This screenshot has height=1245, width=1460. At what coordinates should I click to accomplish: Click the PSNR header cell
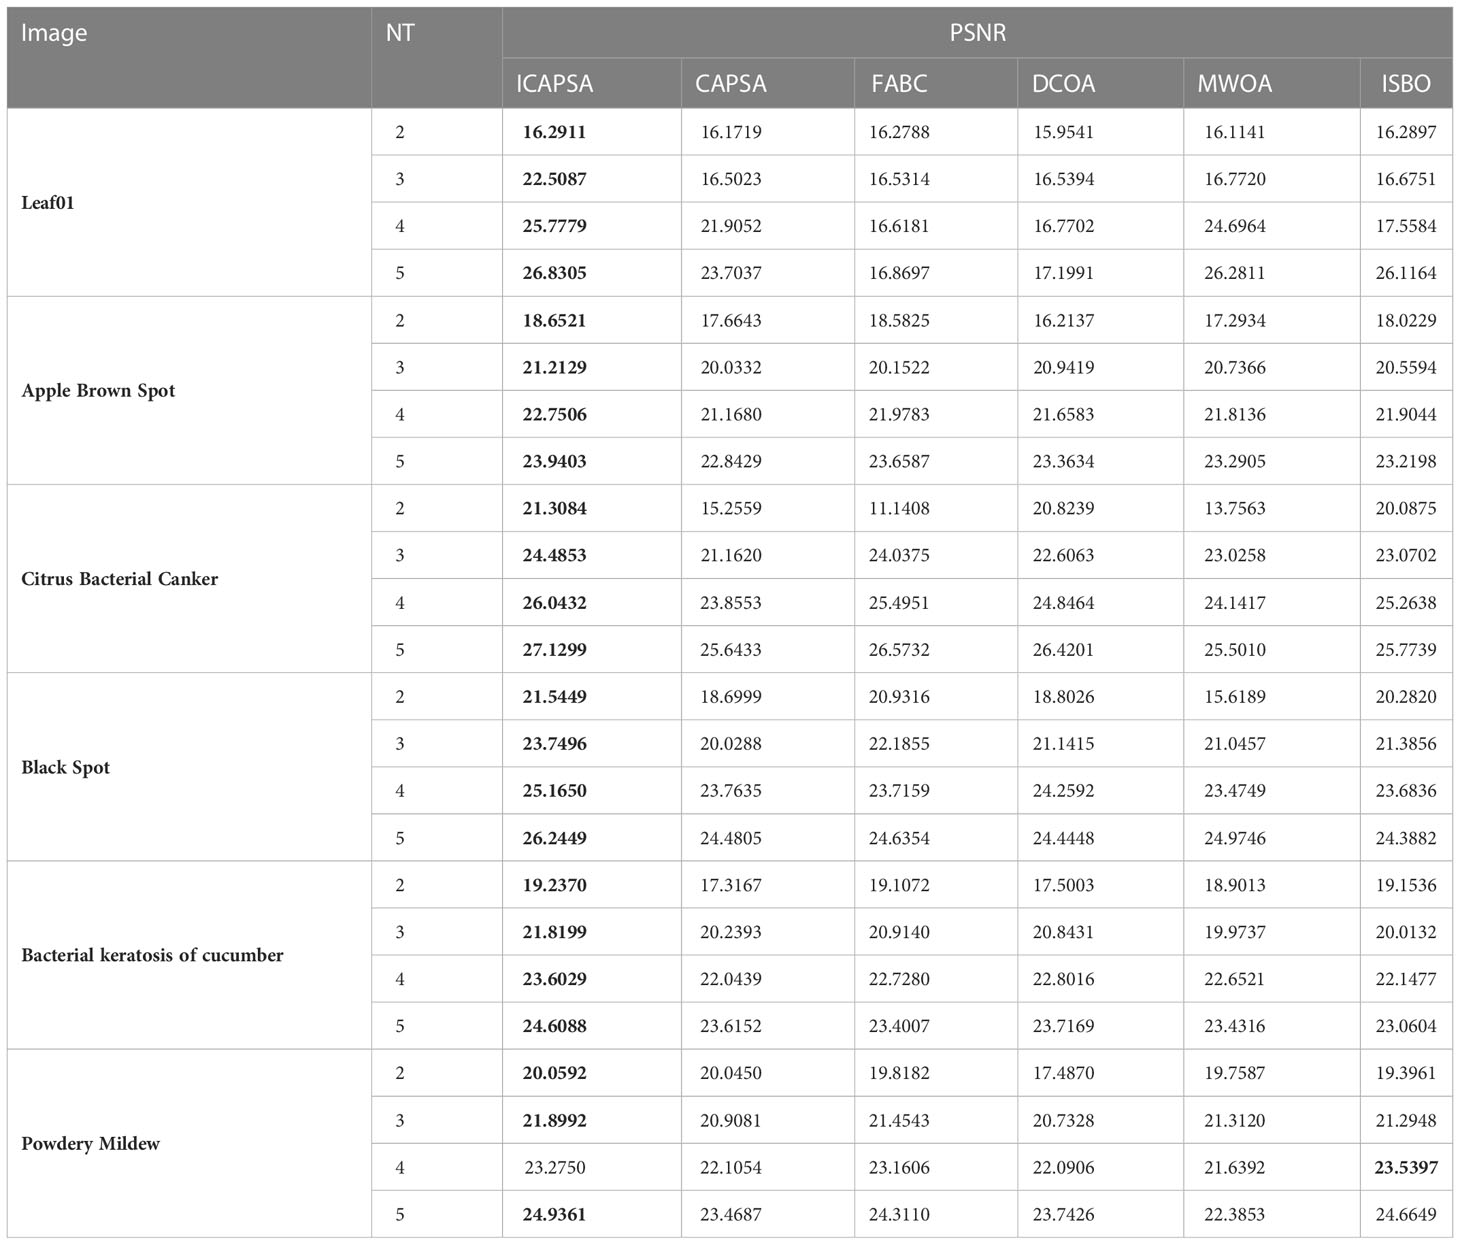[x=977, y=33]
